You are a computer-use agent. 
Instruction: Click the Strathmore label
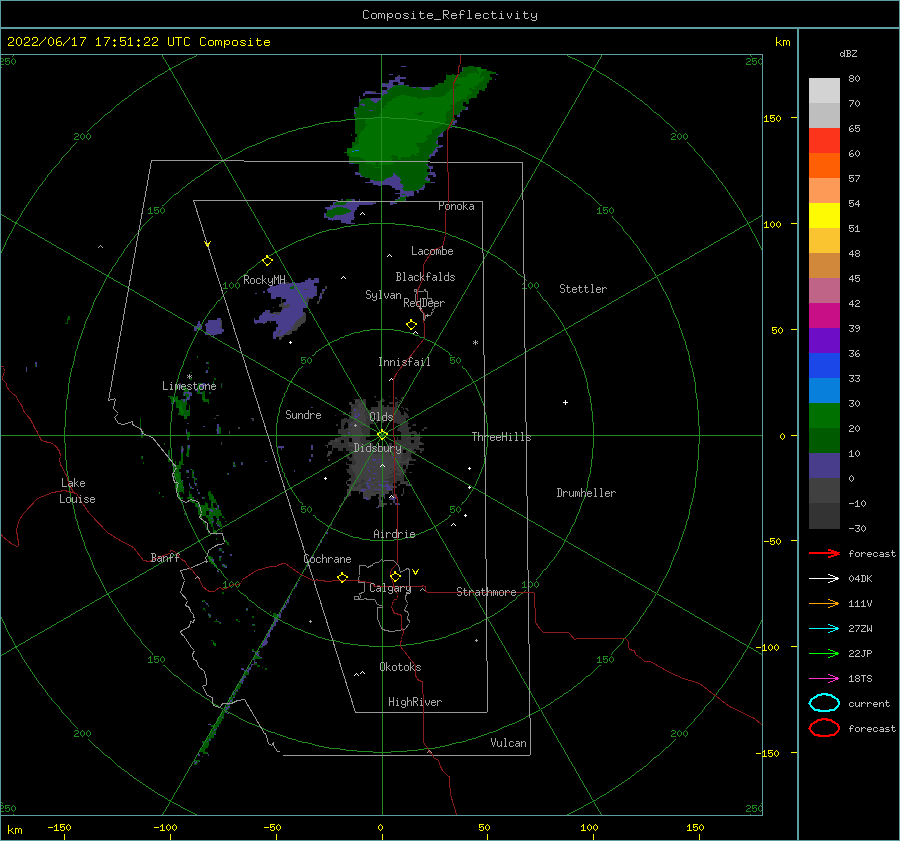486,592
